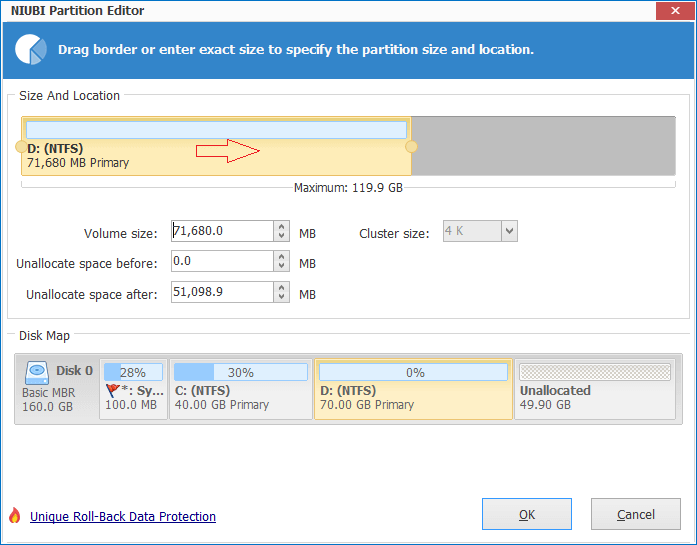Increase Unallocate space before value
The height and width of the screenshot is (545, 697).
coord(281,256)
